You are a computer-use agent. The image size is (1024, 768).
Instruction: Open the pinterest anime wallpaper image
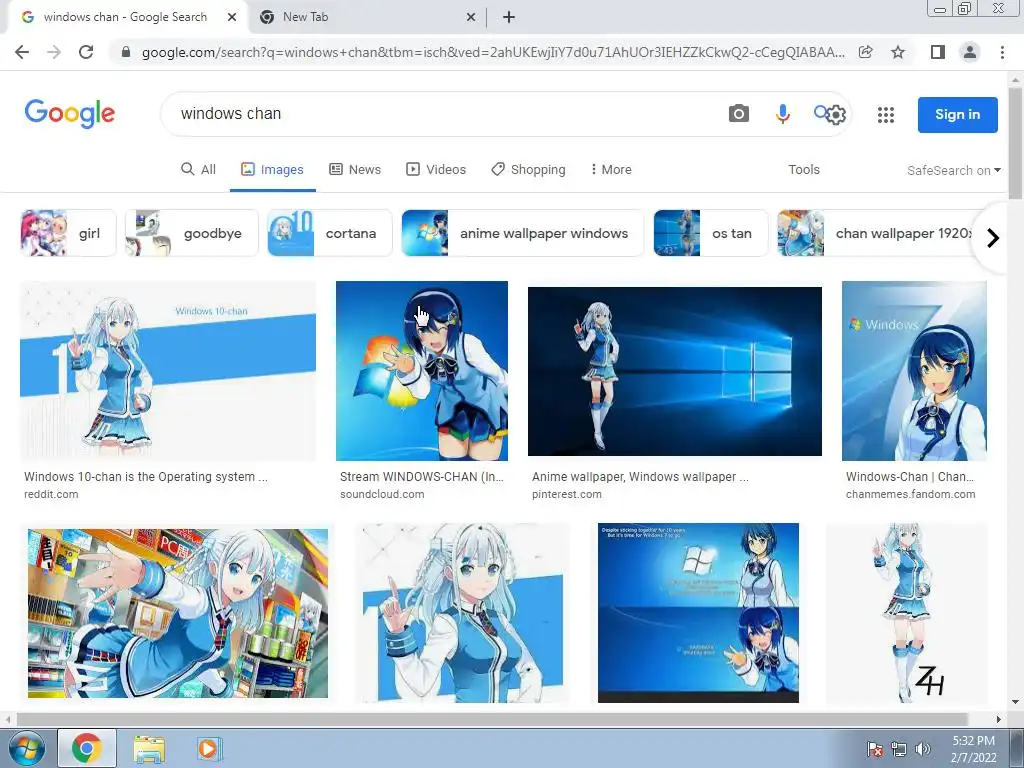675,371
